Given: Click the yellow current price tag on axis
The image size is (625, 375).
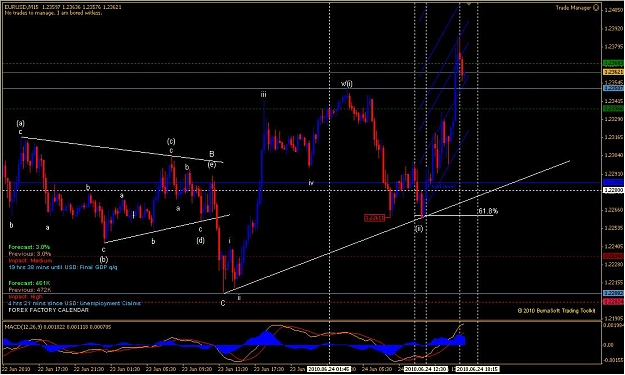Looking at the screenshot, I should point(613,72).
